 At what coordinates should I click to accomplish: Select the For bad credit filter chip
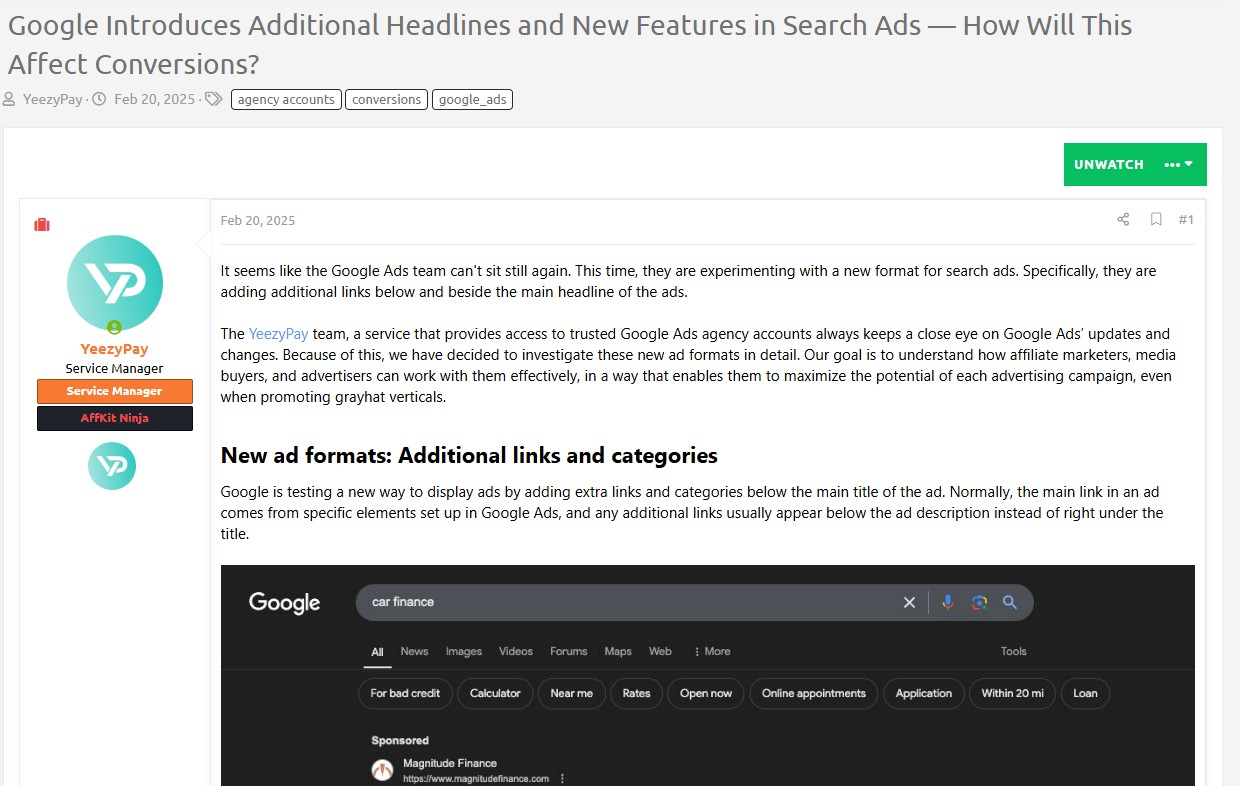point(405,693)
